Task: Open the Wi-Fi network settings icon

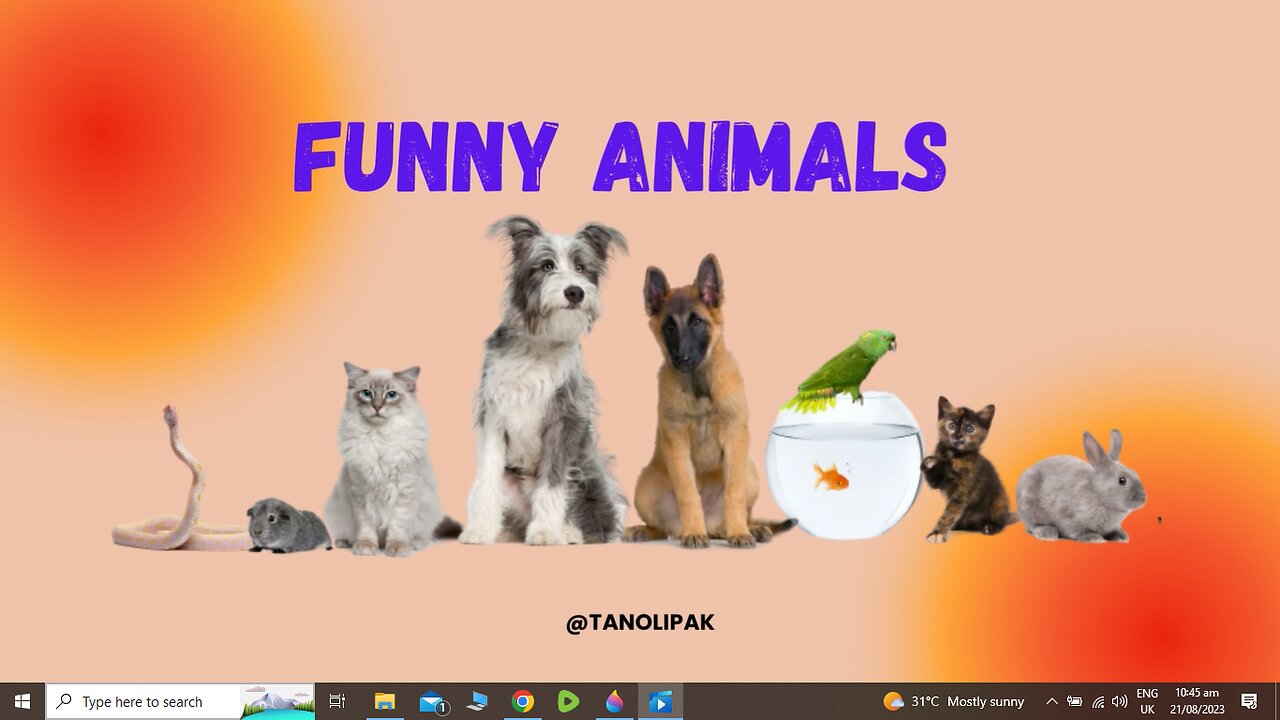Action: tap(1098, 702)
